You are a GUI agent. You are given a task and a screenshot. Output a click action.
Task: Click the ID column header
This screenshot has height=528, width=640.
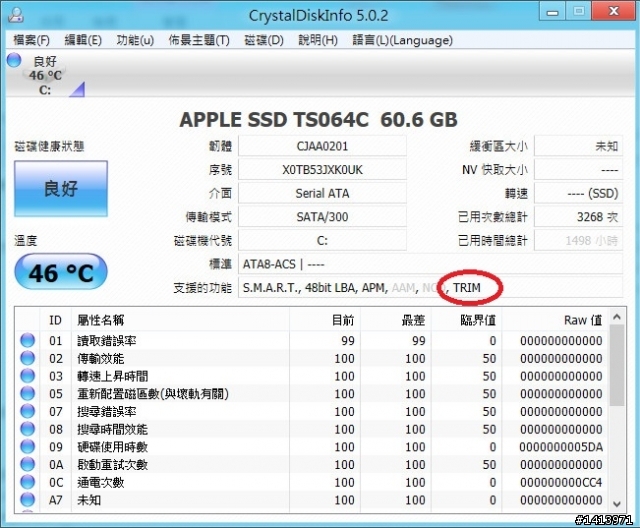coord(56,320)
